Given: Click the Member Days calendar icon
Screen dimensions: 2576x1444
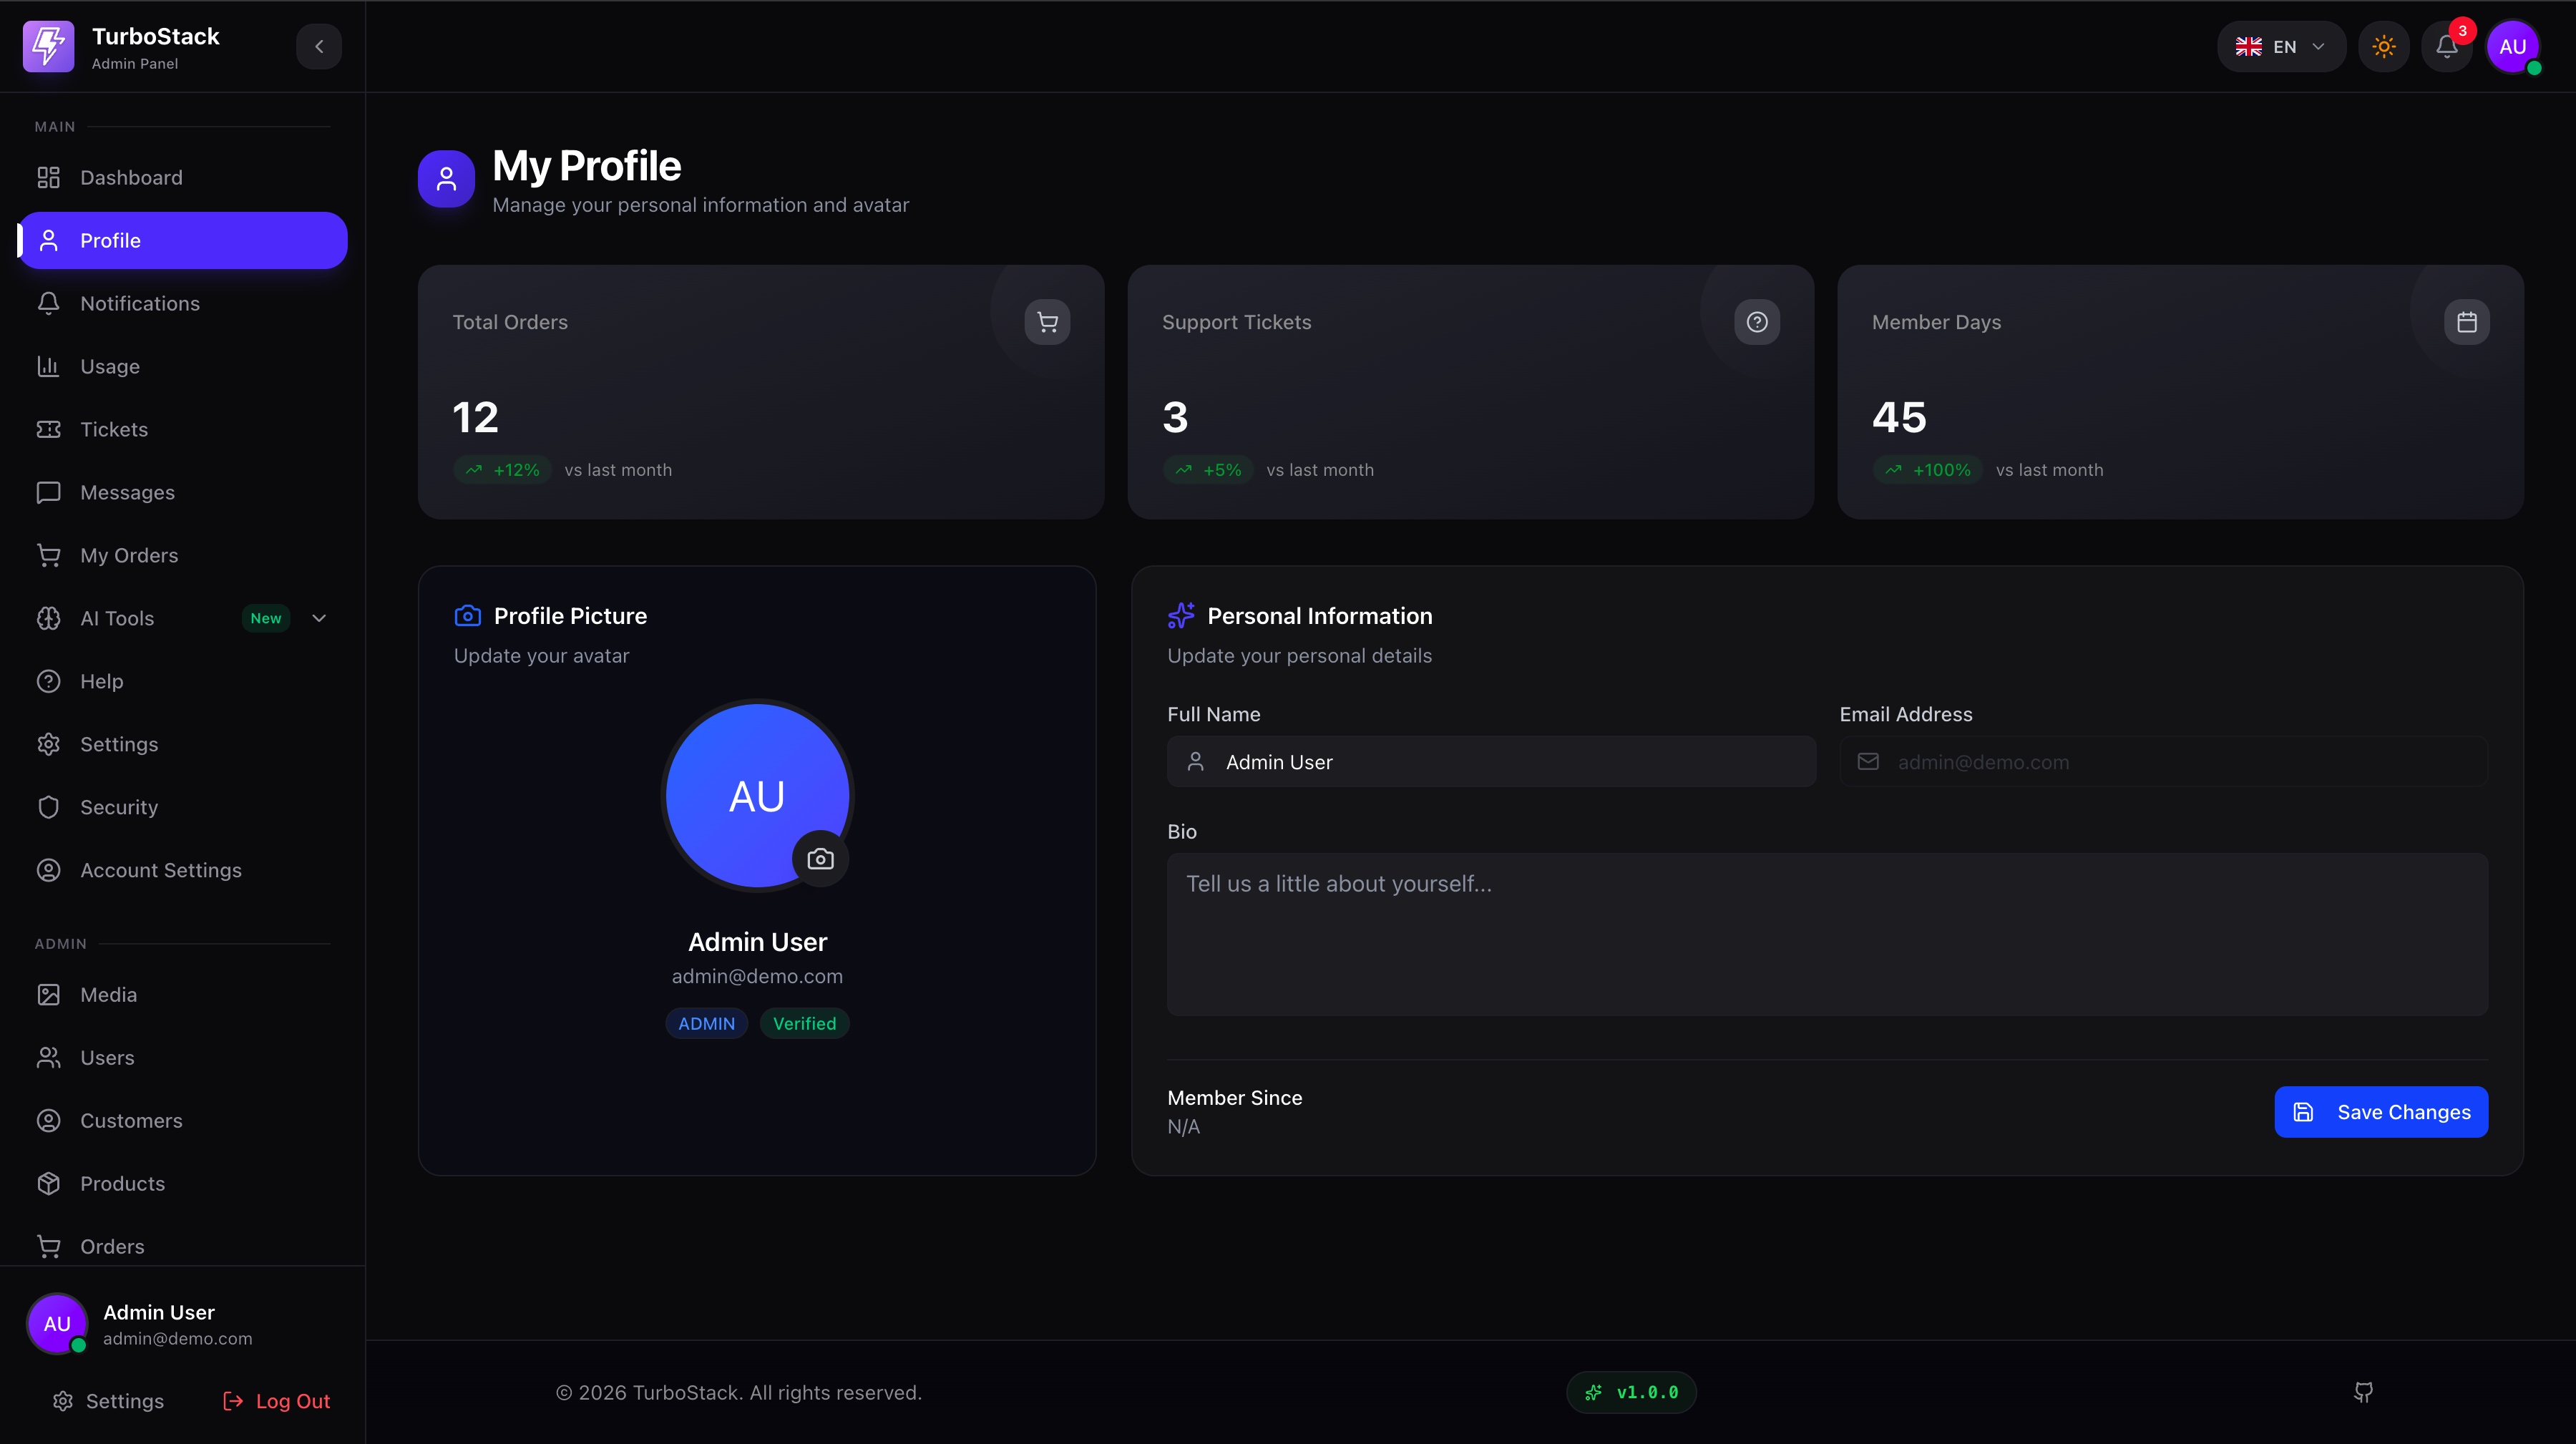Looking at the screenshot, I should (x=2466, y=322).
